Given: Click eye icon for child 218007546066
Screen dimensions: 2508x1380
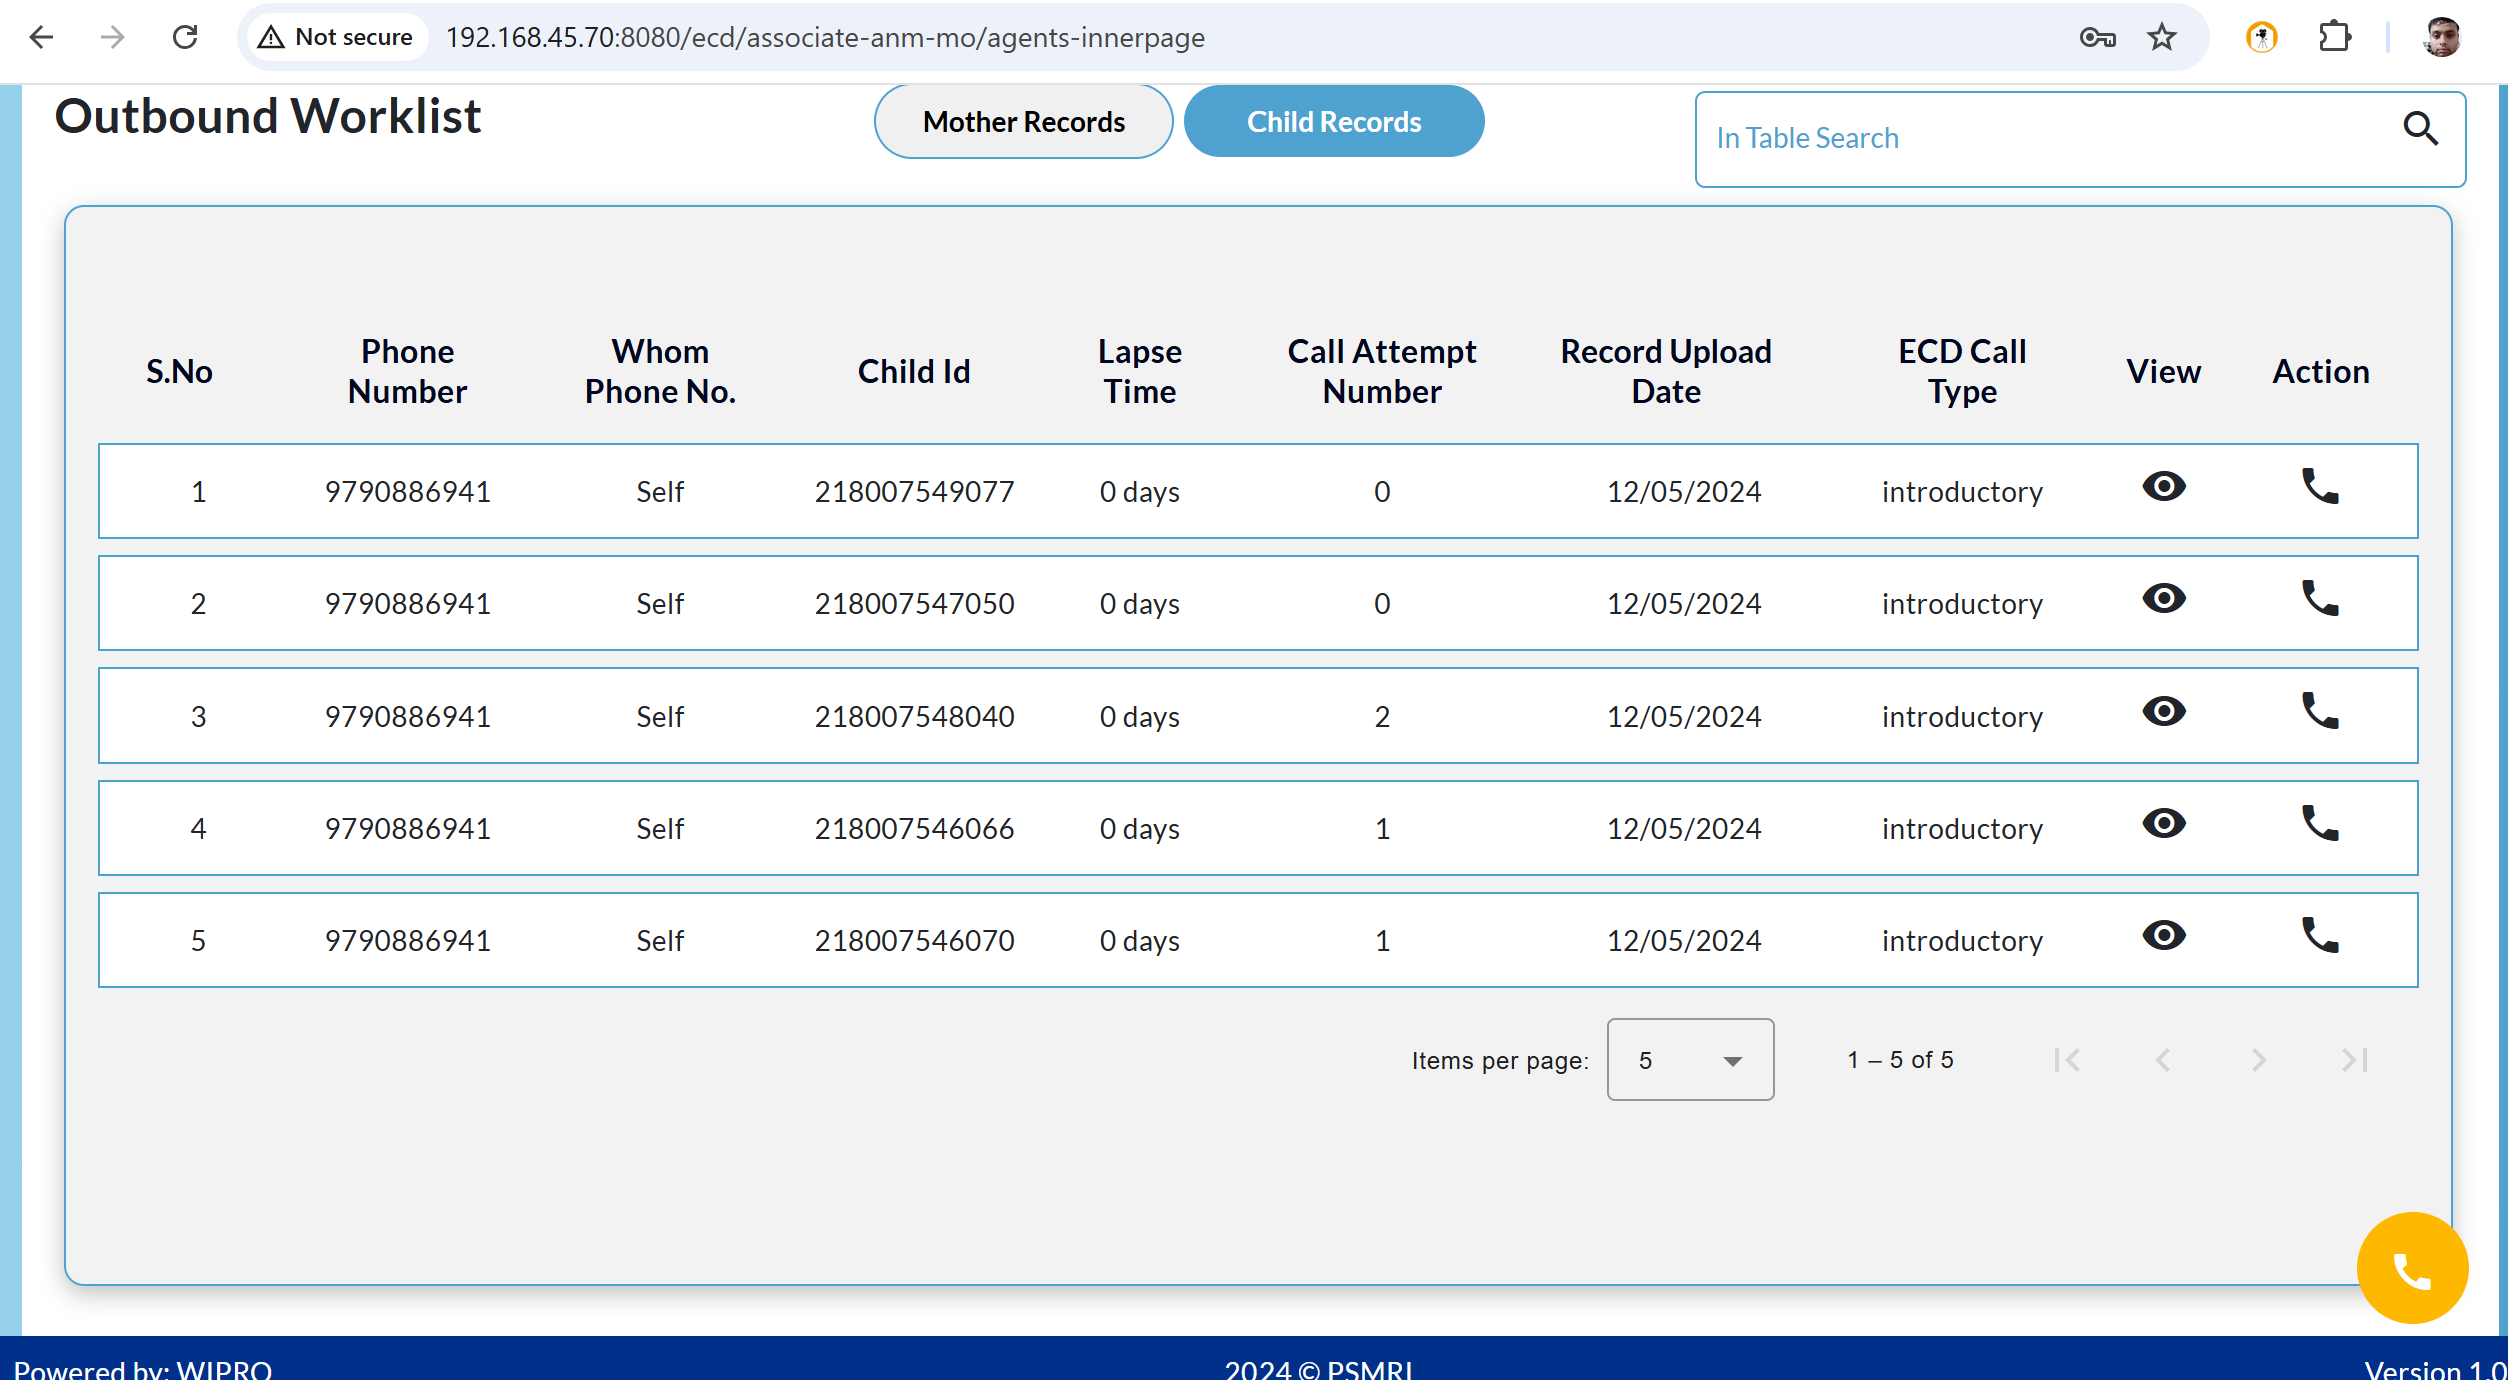Looking at the screenshot, I should tap(2163, 824).
